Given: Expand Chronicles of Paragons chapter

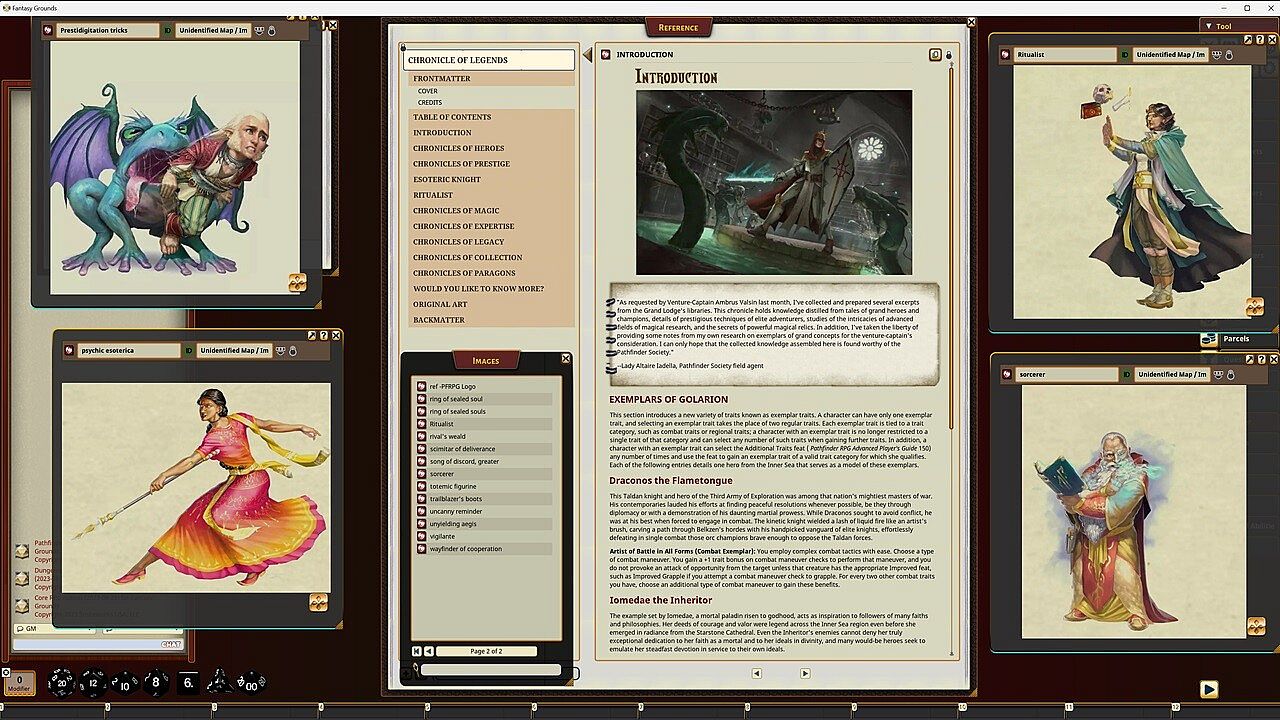Looking at the screenshot, I should click(465, 273).
